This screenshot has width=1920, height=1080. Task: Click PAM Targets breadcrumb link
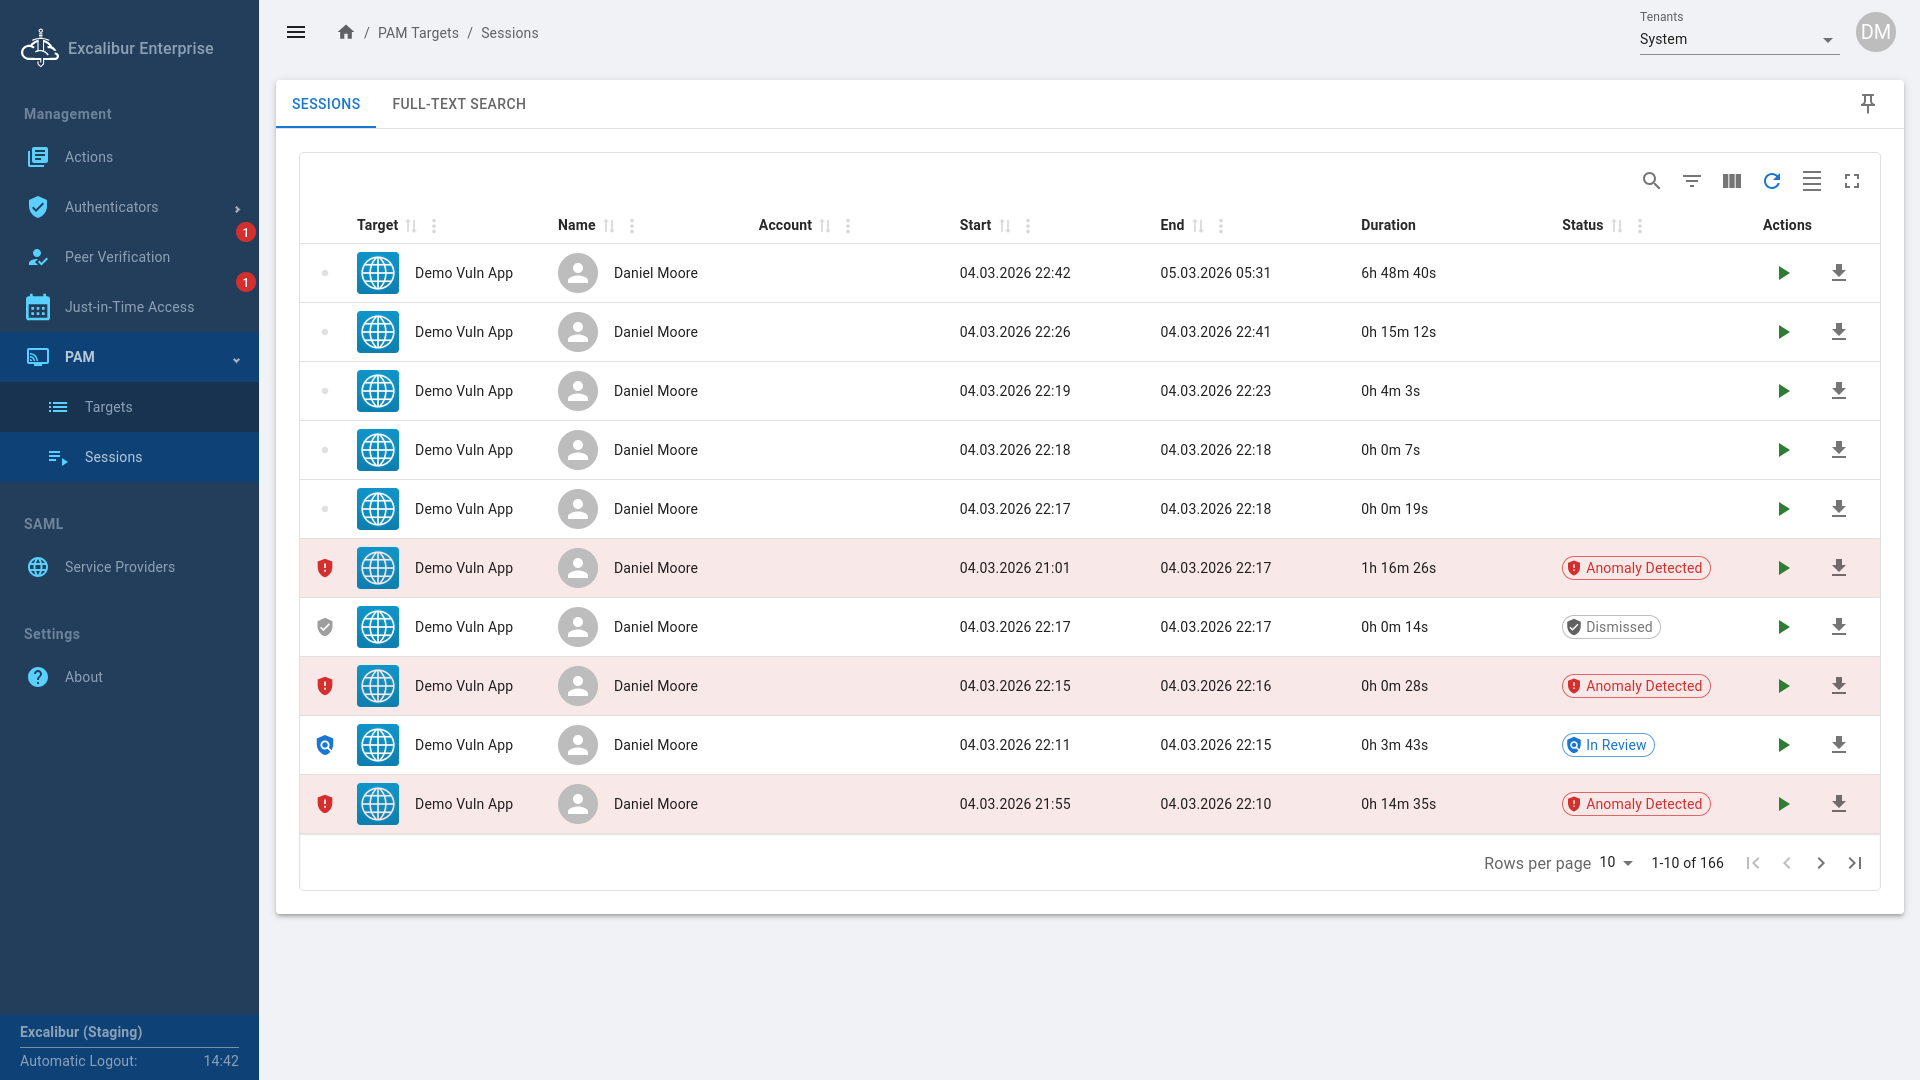tap(418, 33)
